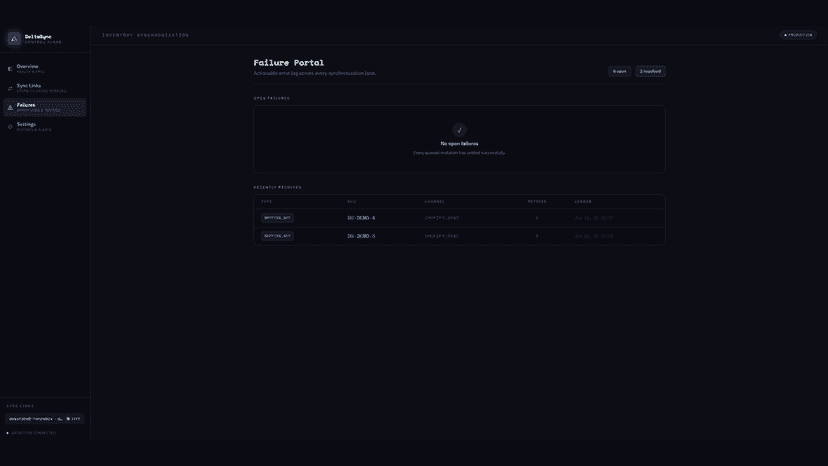Click the Failures warning triangle icon
The height and width of the screenshot is (466, 828).
point(10,107)
